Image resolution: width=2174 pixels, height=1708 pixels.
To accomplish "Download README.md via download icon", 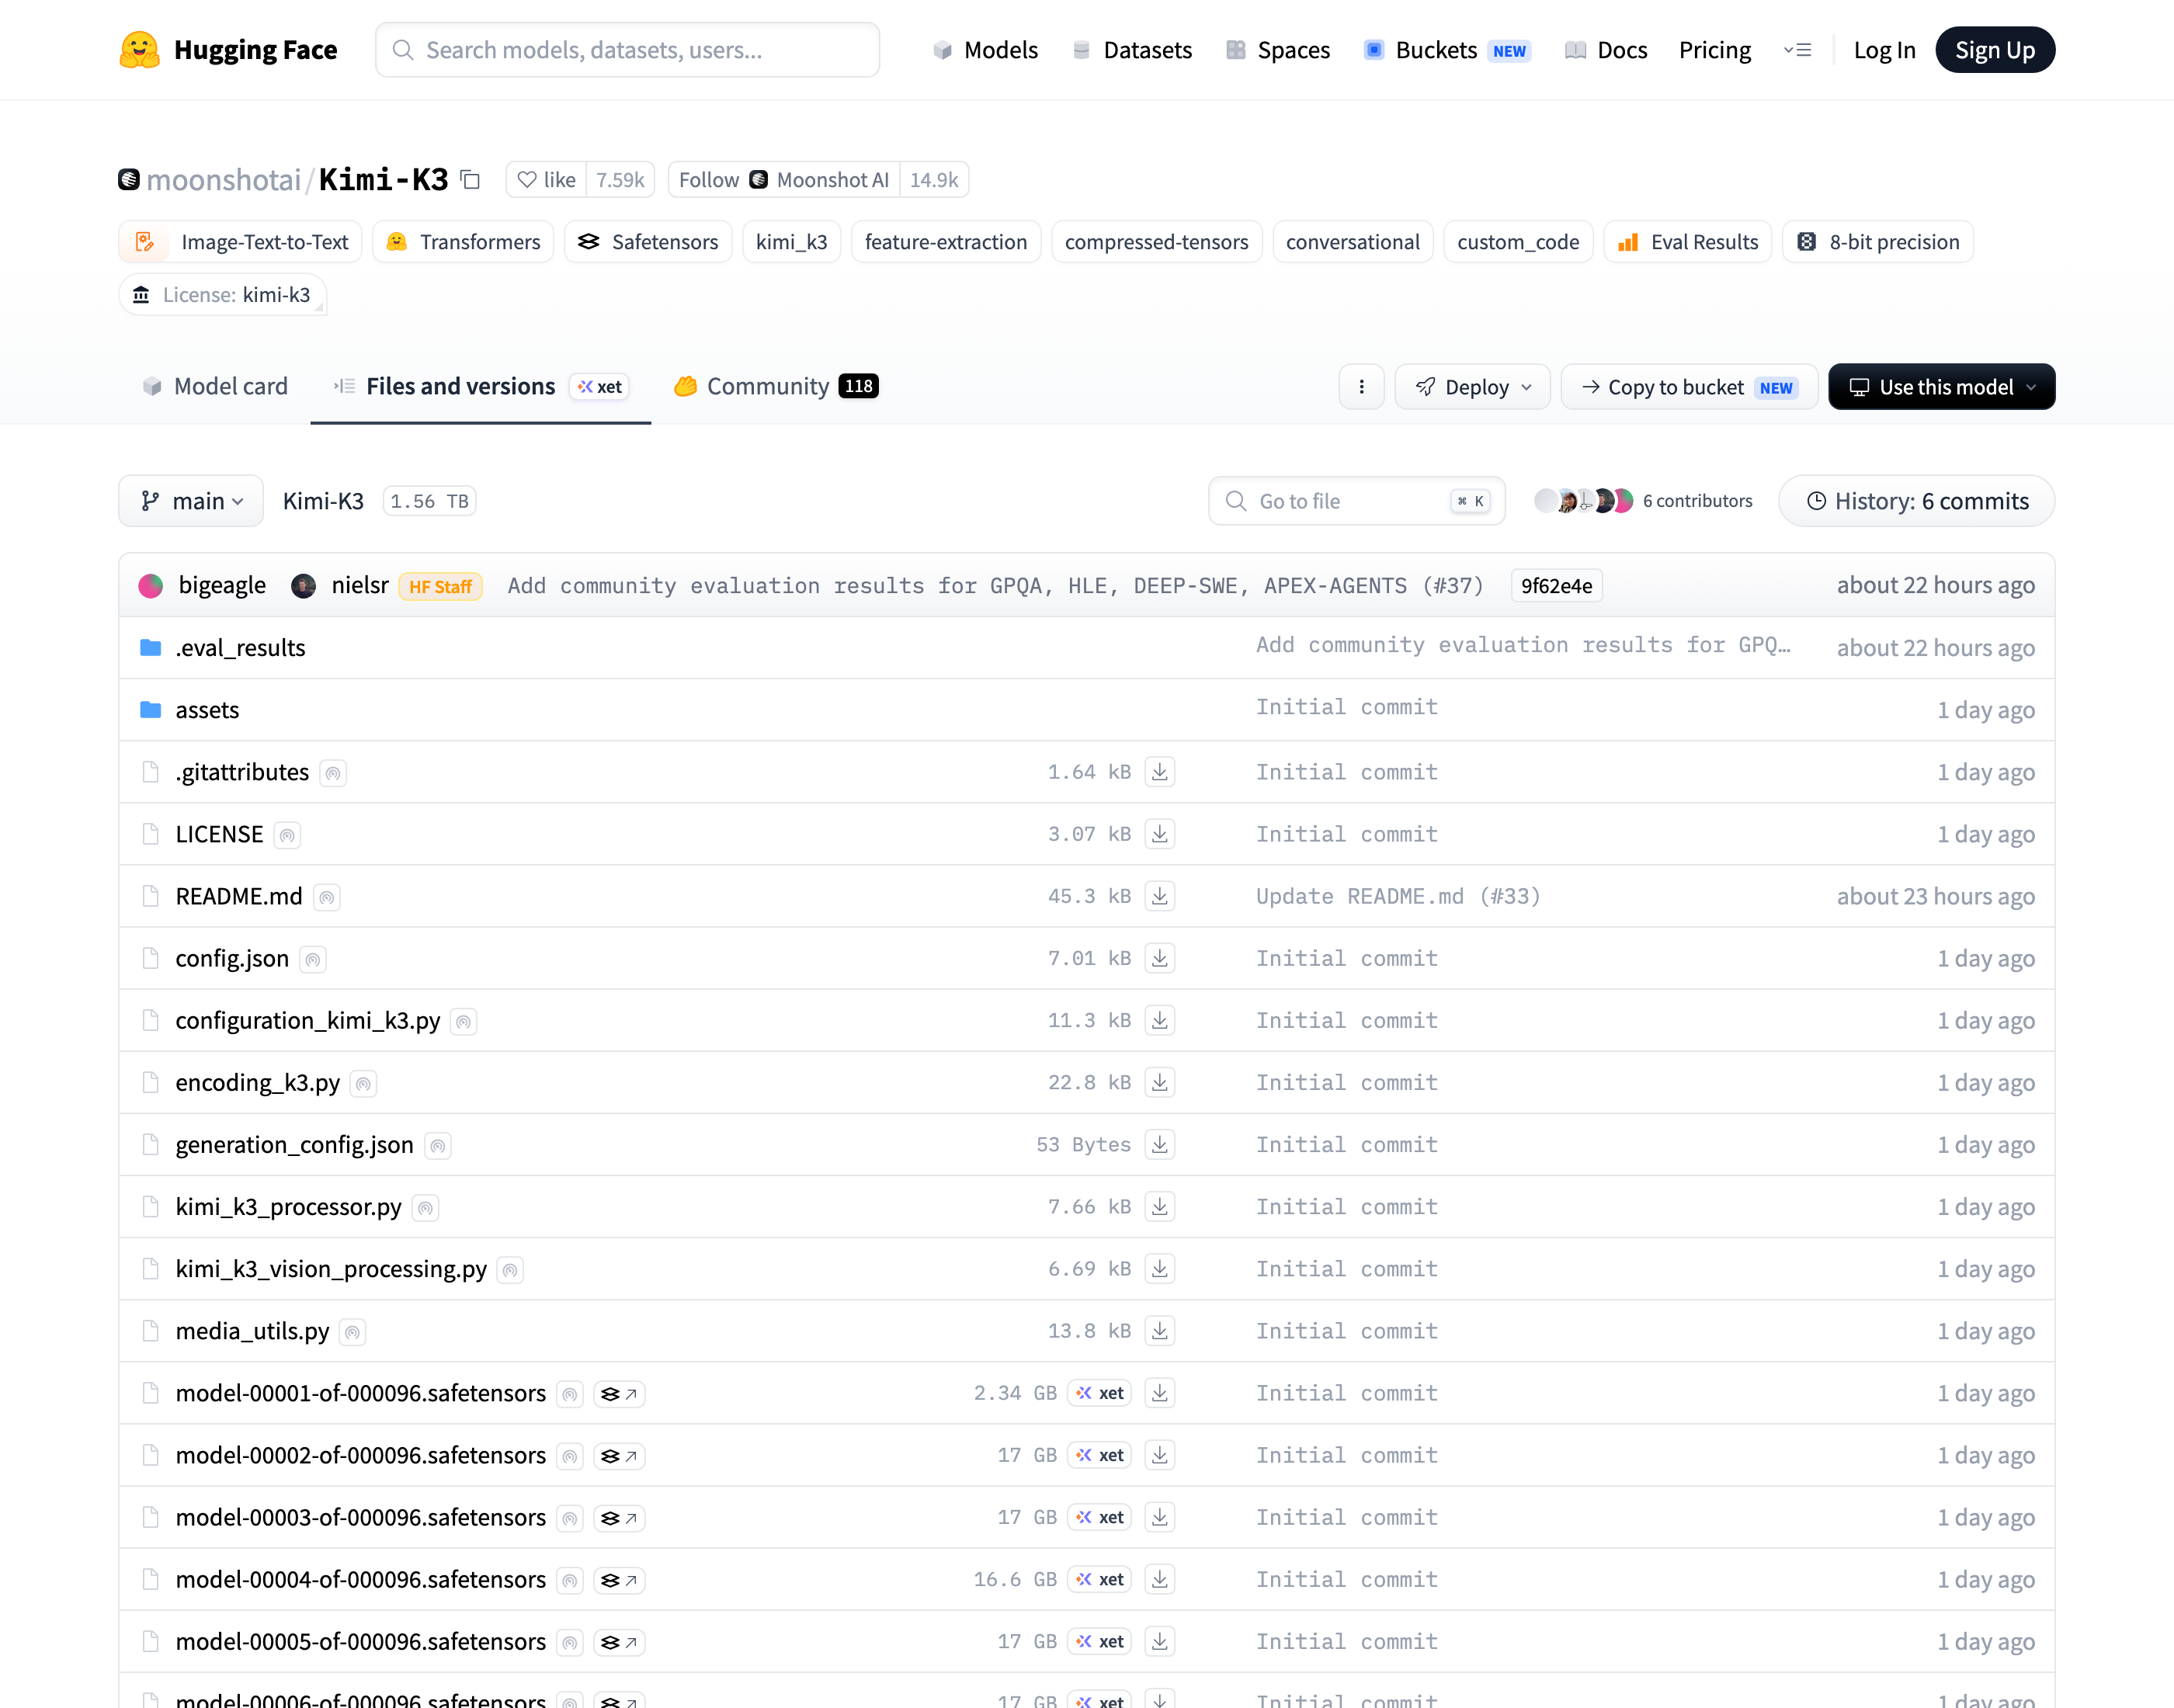I will (x=1159, y=896).
